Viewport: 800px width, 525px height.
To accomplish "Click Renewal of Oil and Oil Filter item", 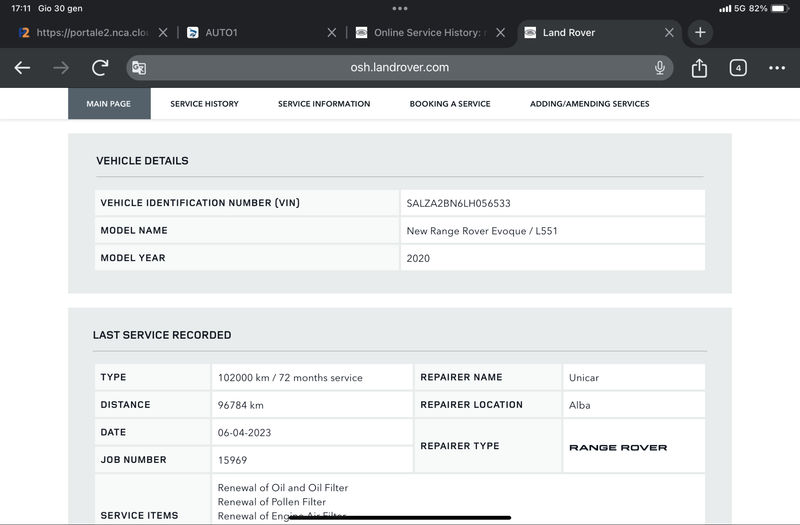I will tap(283, 488).
